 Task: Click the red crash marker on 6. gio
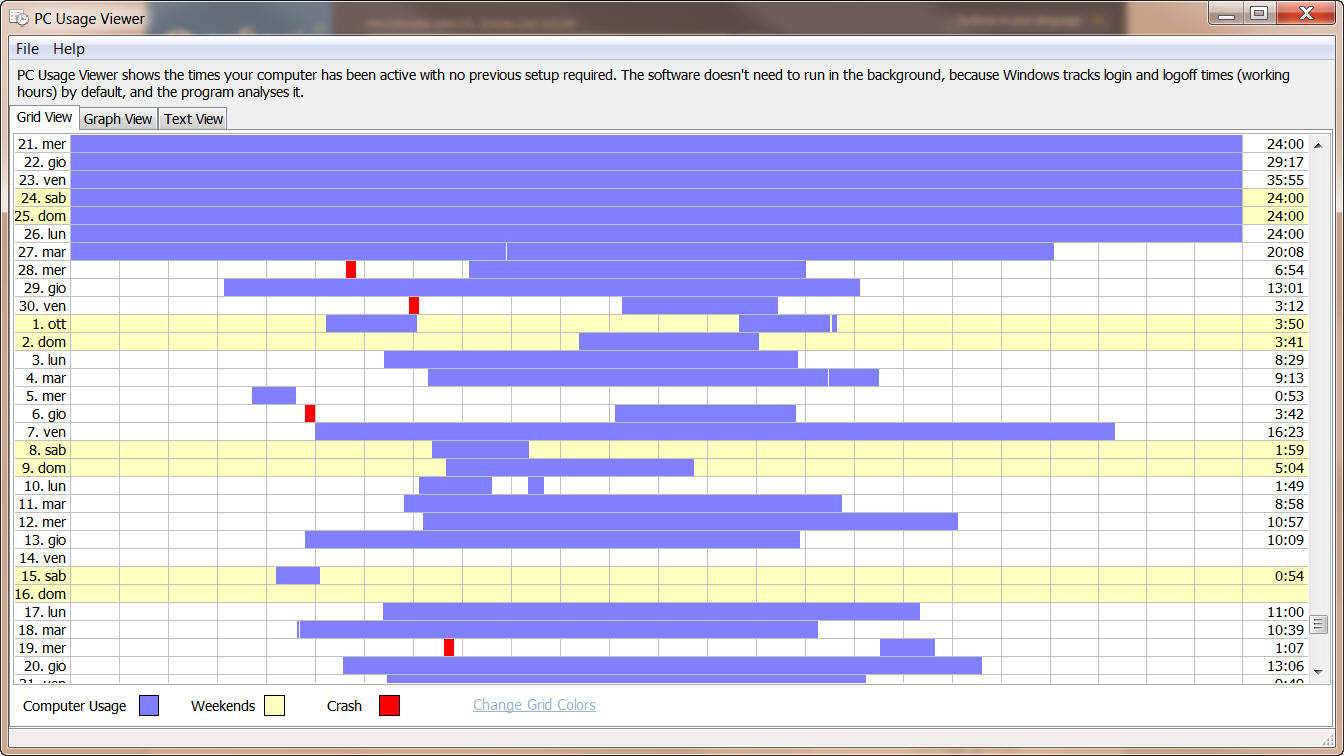coord(310,414)
